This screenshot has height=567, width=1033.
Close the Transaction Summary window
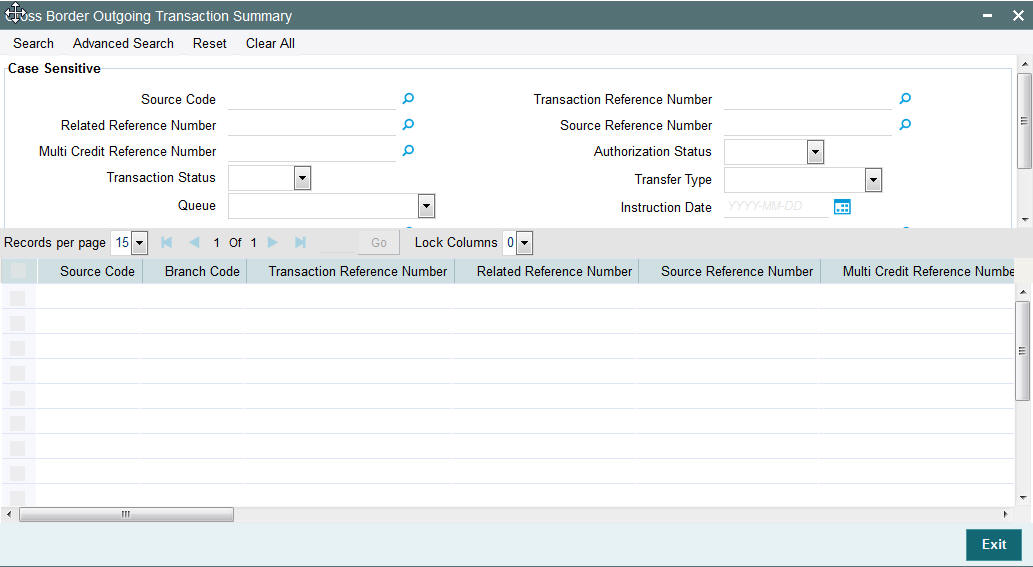[x=1018, y=16]
